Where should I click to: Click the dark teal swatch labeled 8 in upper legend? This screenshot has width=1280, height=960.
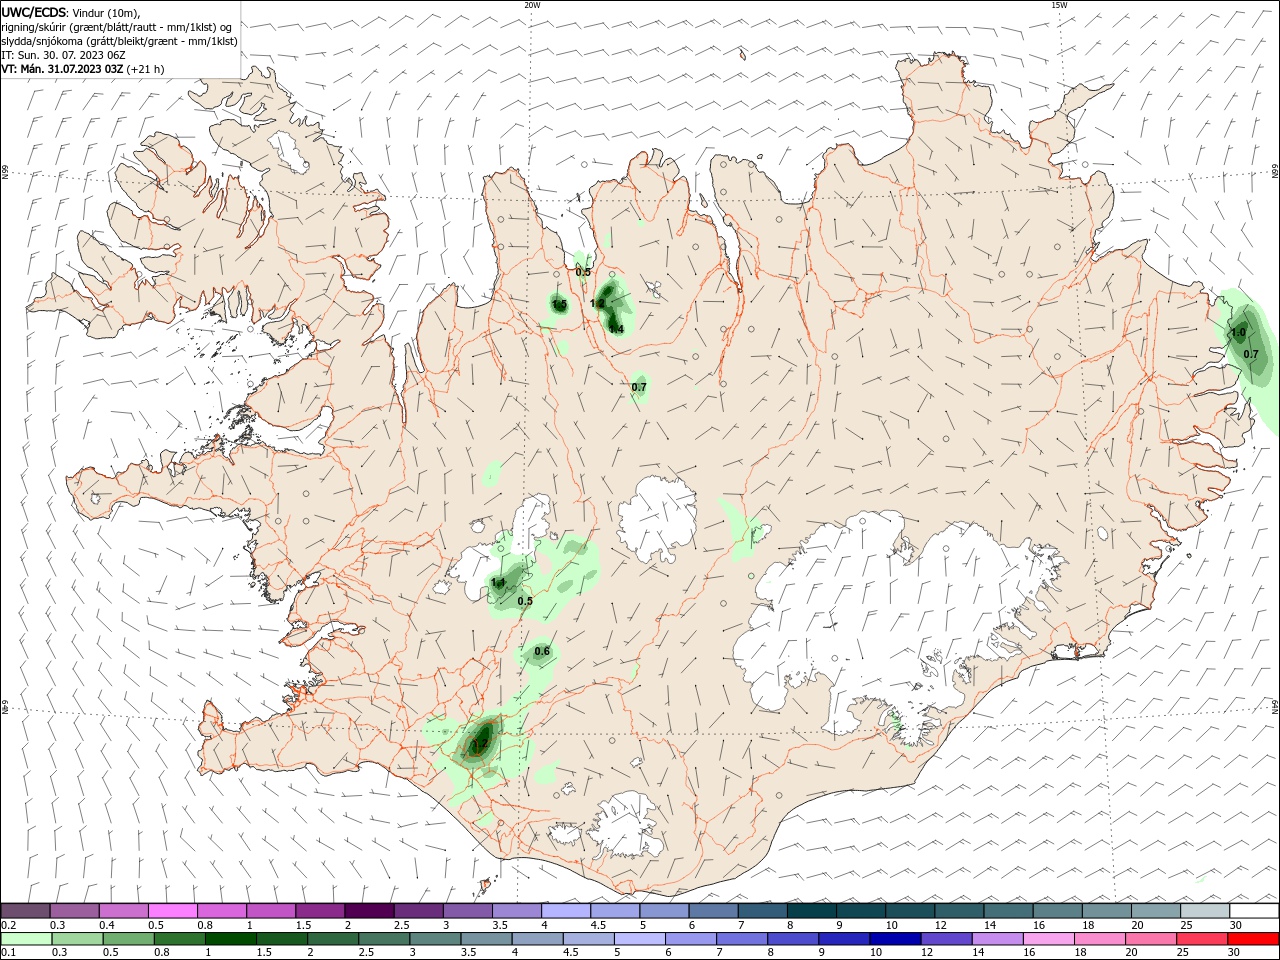[x=812, y=911]
